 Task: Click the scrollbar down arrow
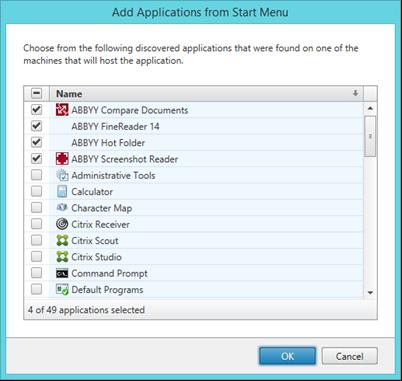(370, 293)
